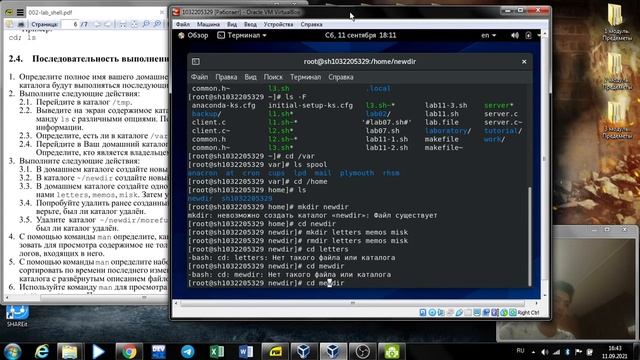Click the RU language indicator in system tray
640x360 pixels.
(520, 351)
